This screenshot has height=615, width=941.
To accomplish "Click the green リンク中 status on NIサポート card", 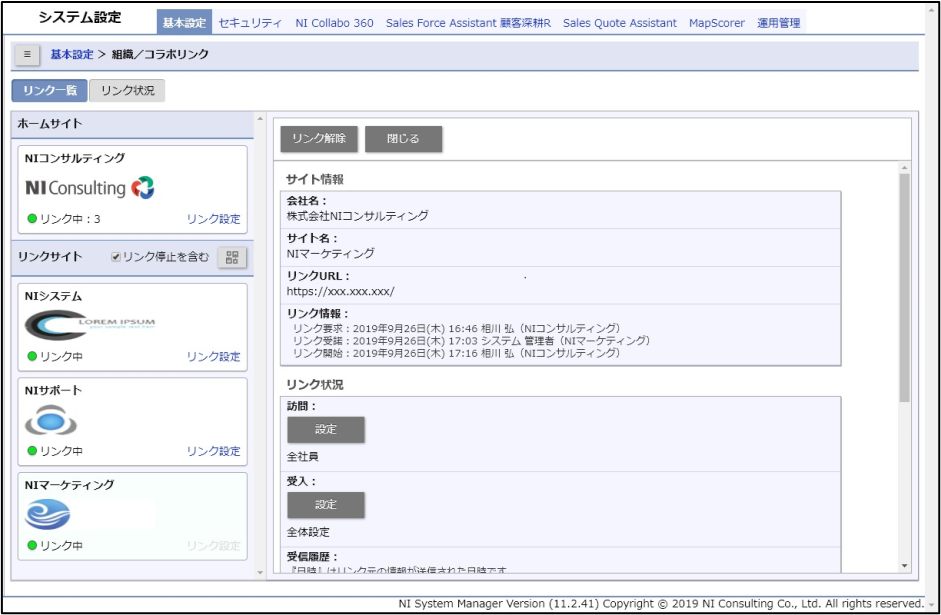I will point(55,451).
